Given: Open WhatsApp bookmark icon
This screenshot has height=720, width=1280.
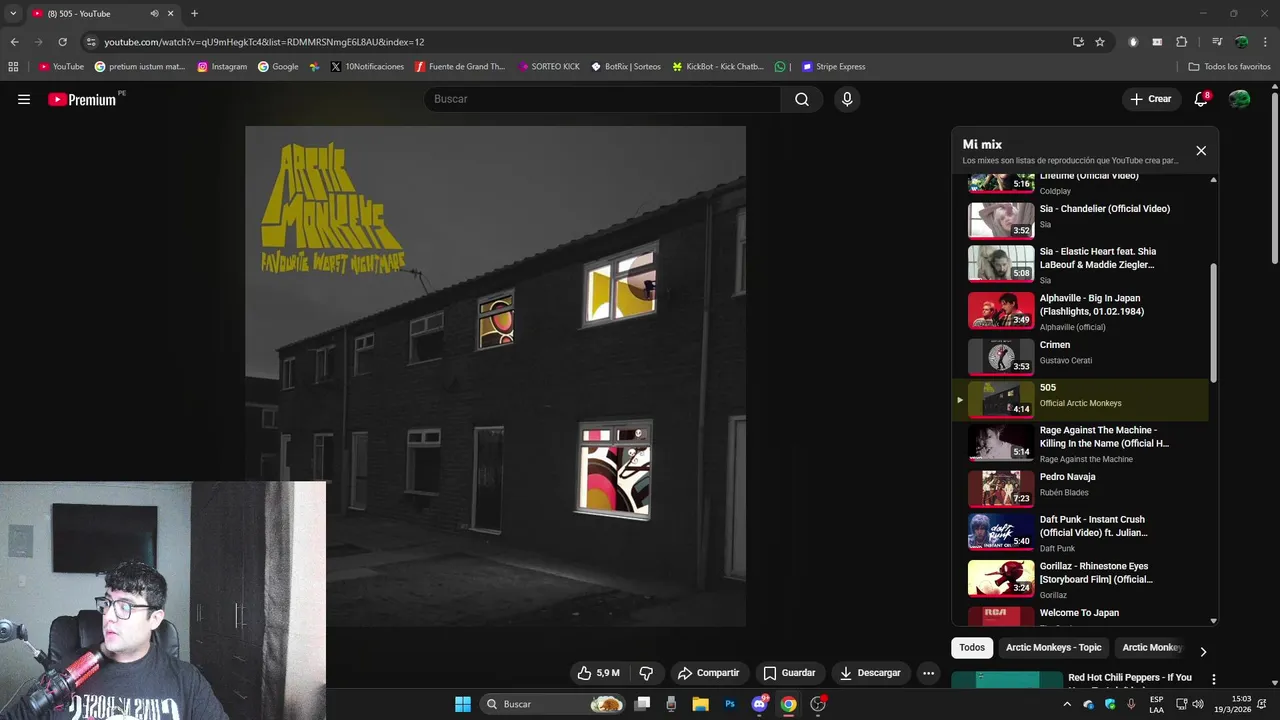Looking at the screenshot, I should tap(781, 67).
